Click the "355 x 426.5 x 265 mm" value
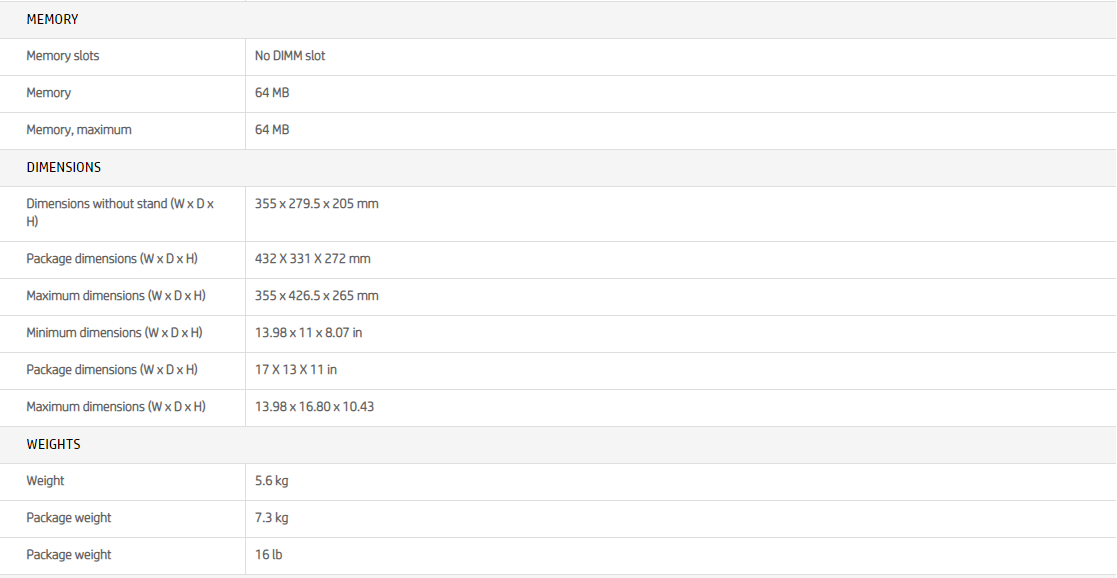This screenshot has height=578, width=1117. [316, 296]
